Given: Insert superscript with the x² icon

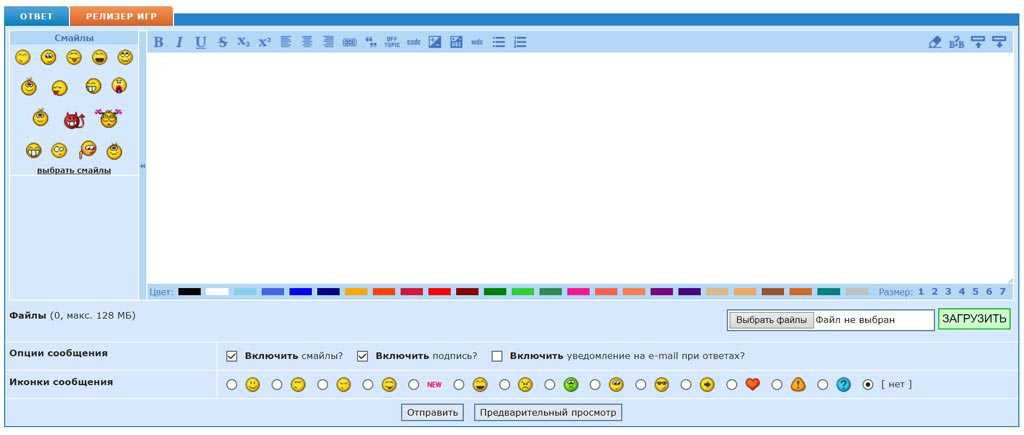Looking at the screenshot, I should [x=264, y=42].
